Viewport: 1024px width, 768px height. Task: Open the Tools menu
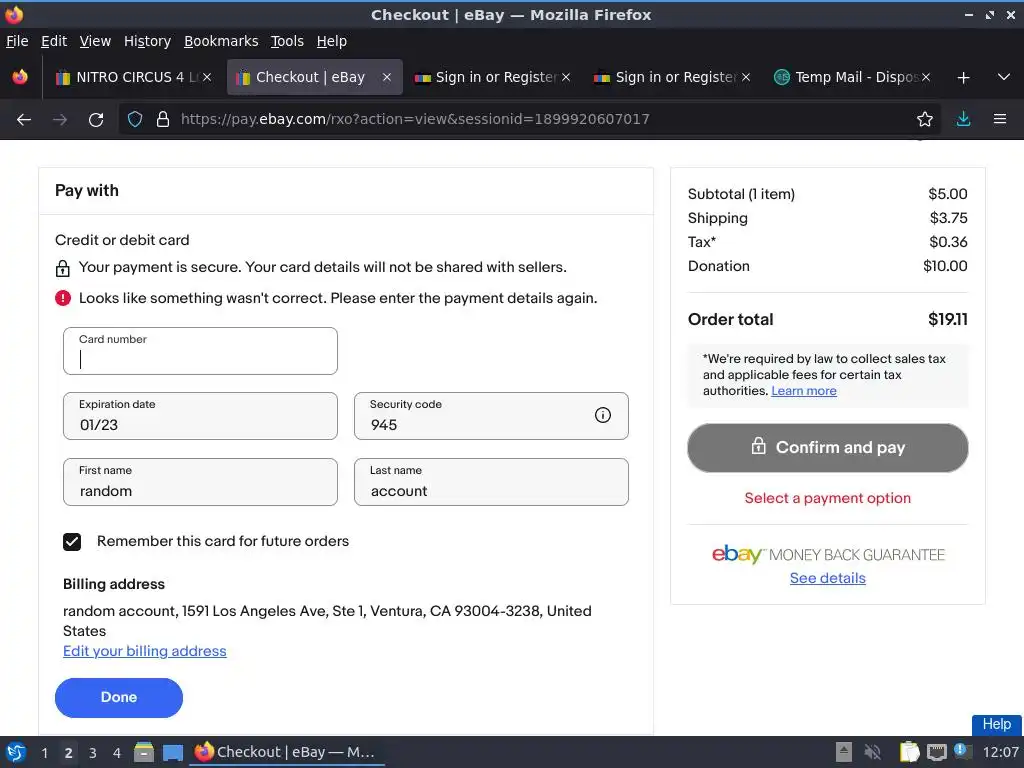(x=287, y=41)
